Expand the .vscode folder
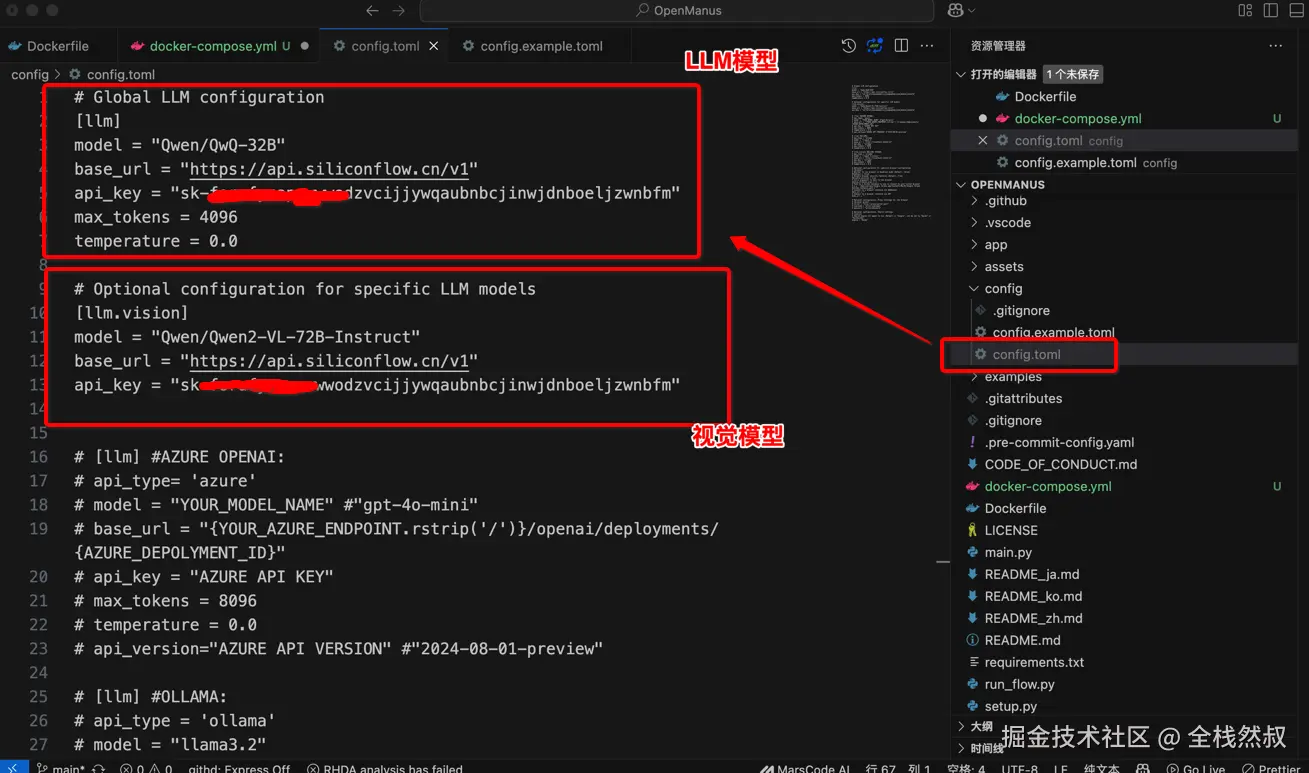 click(x=1007, y=223)
